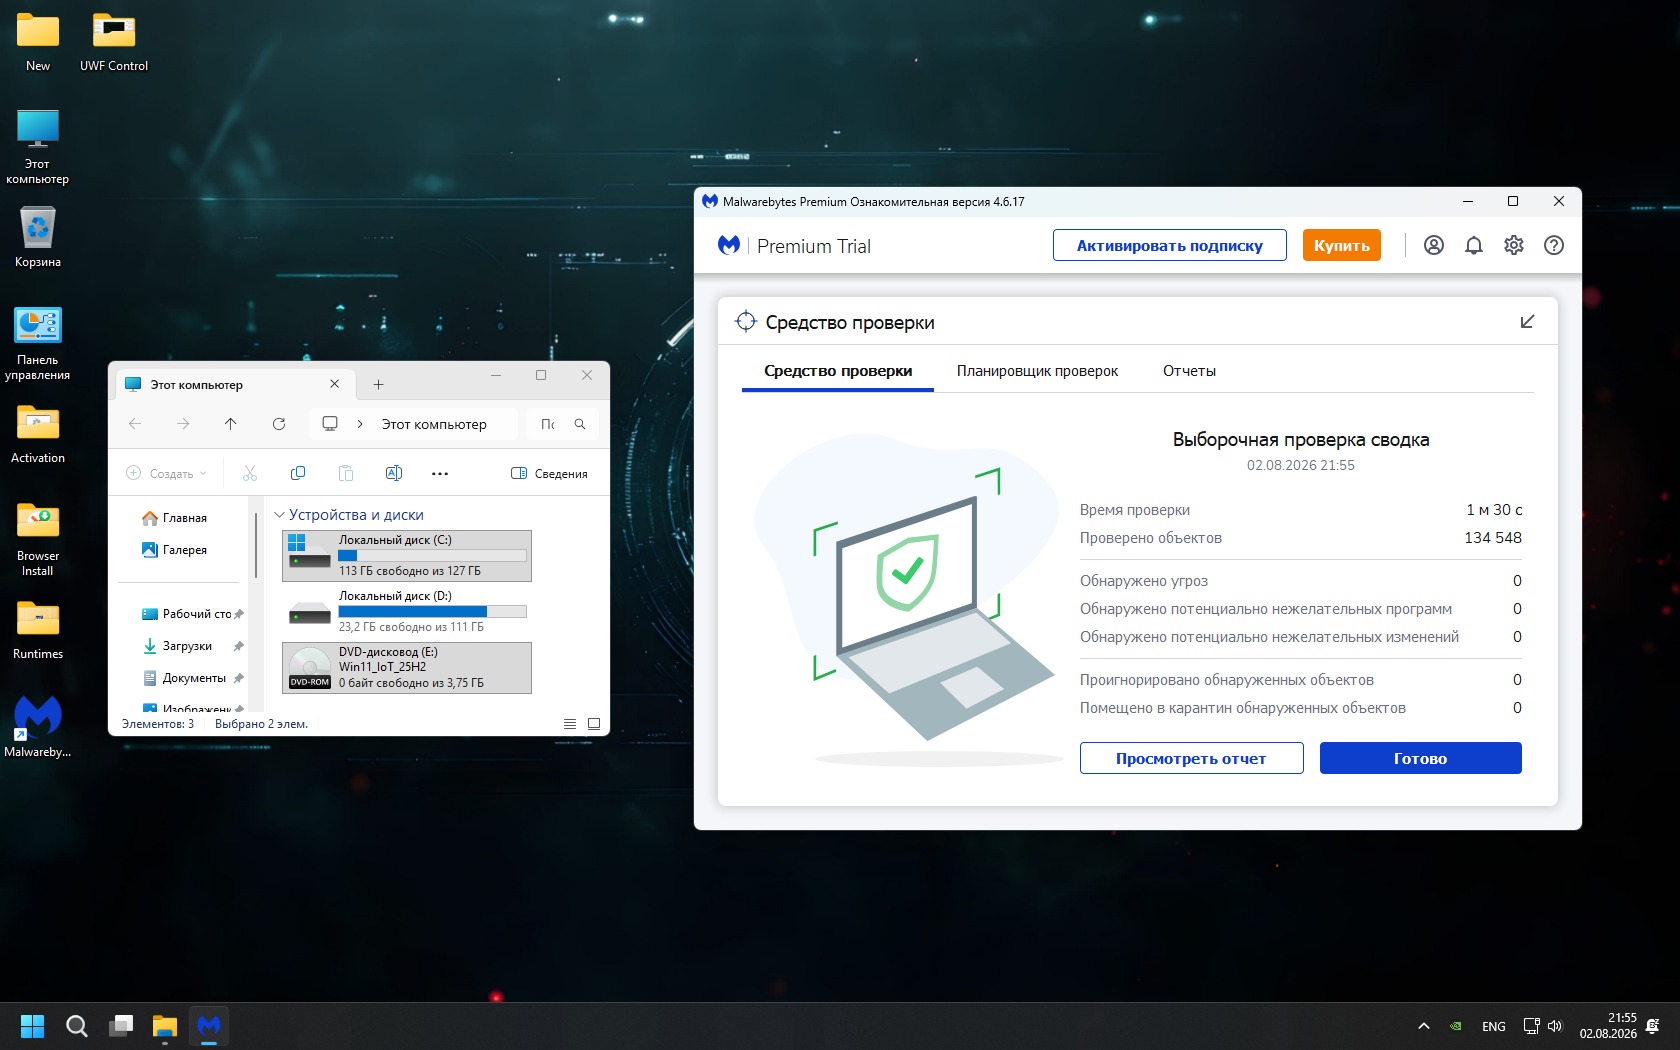Switch to the Отчеты tab
1680x1050 pixels.
1189,371
